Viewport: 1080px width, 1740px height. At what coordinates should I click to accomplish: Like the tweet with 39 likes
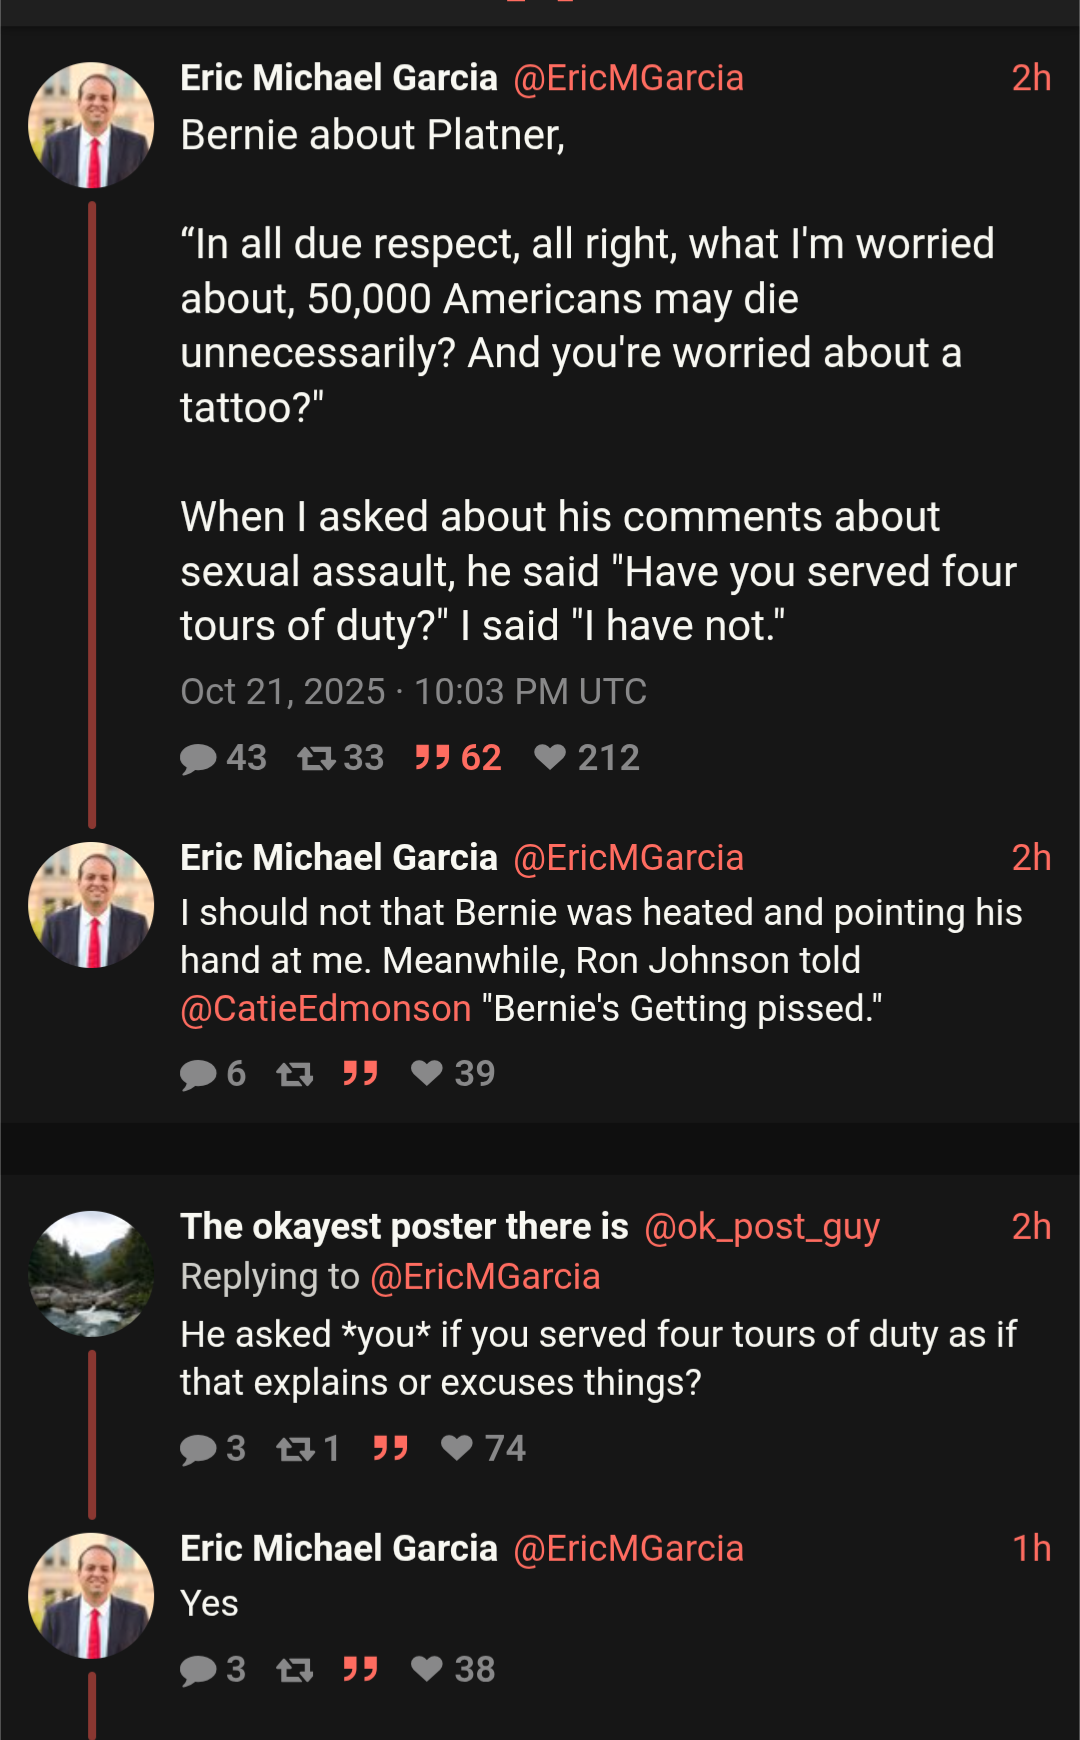(x=427, y=1073)
